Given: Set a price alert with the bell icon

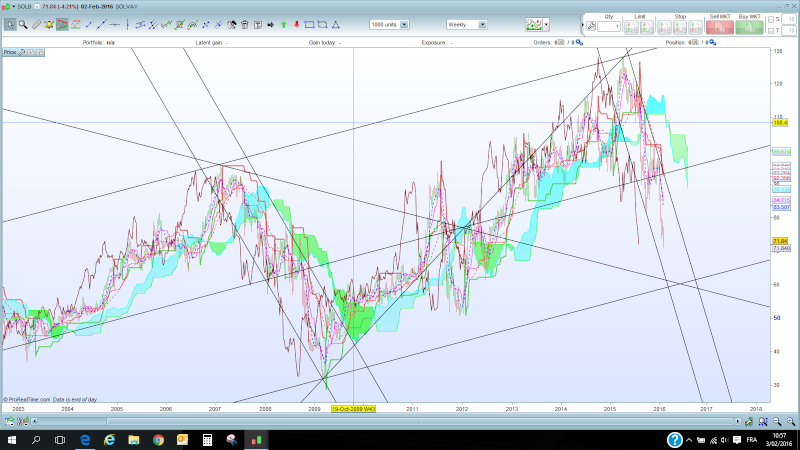Looking at the screenshot, I should coord(49,24).
